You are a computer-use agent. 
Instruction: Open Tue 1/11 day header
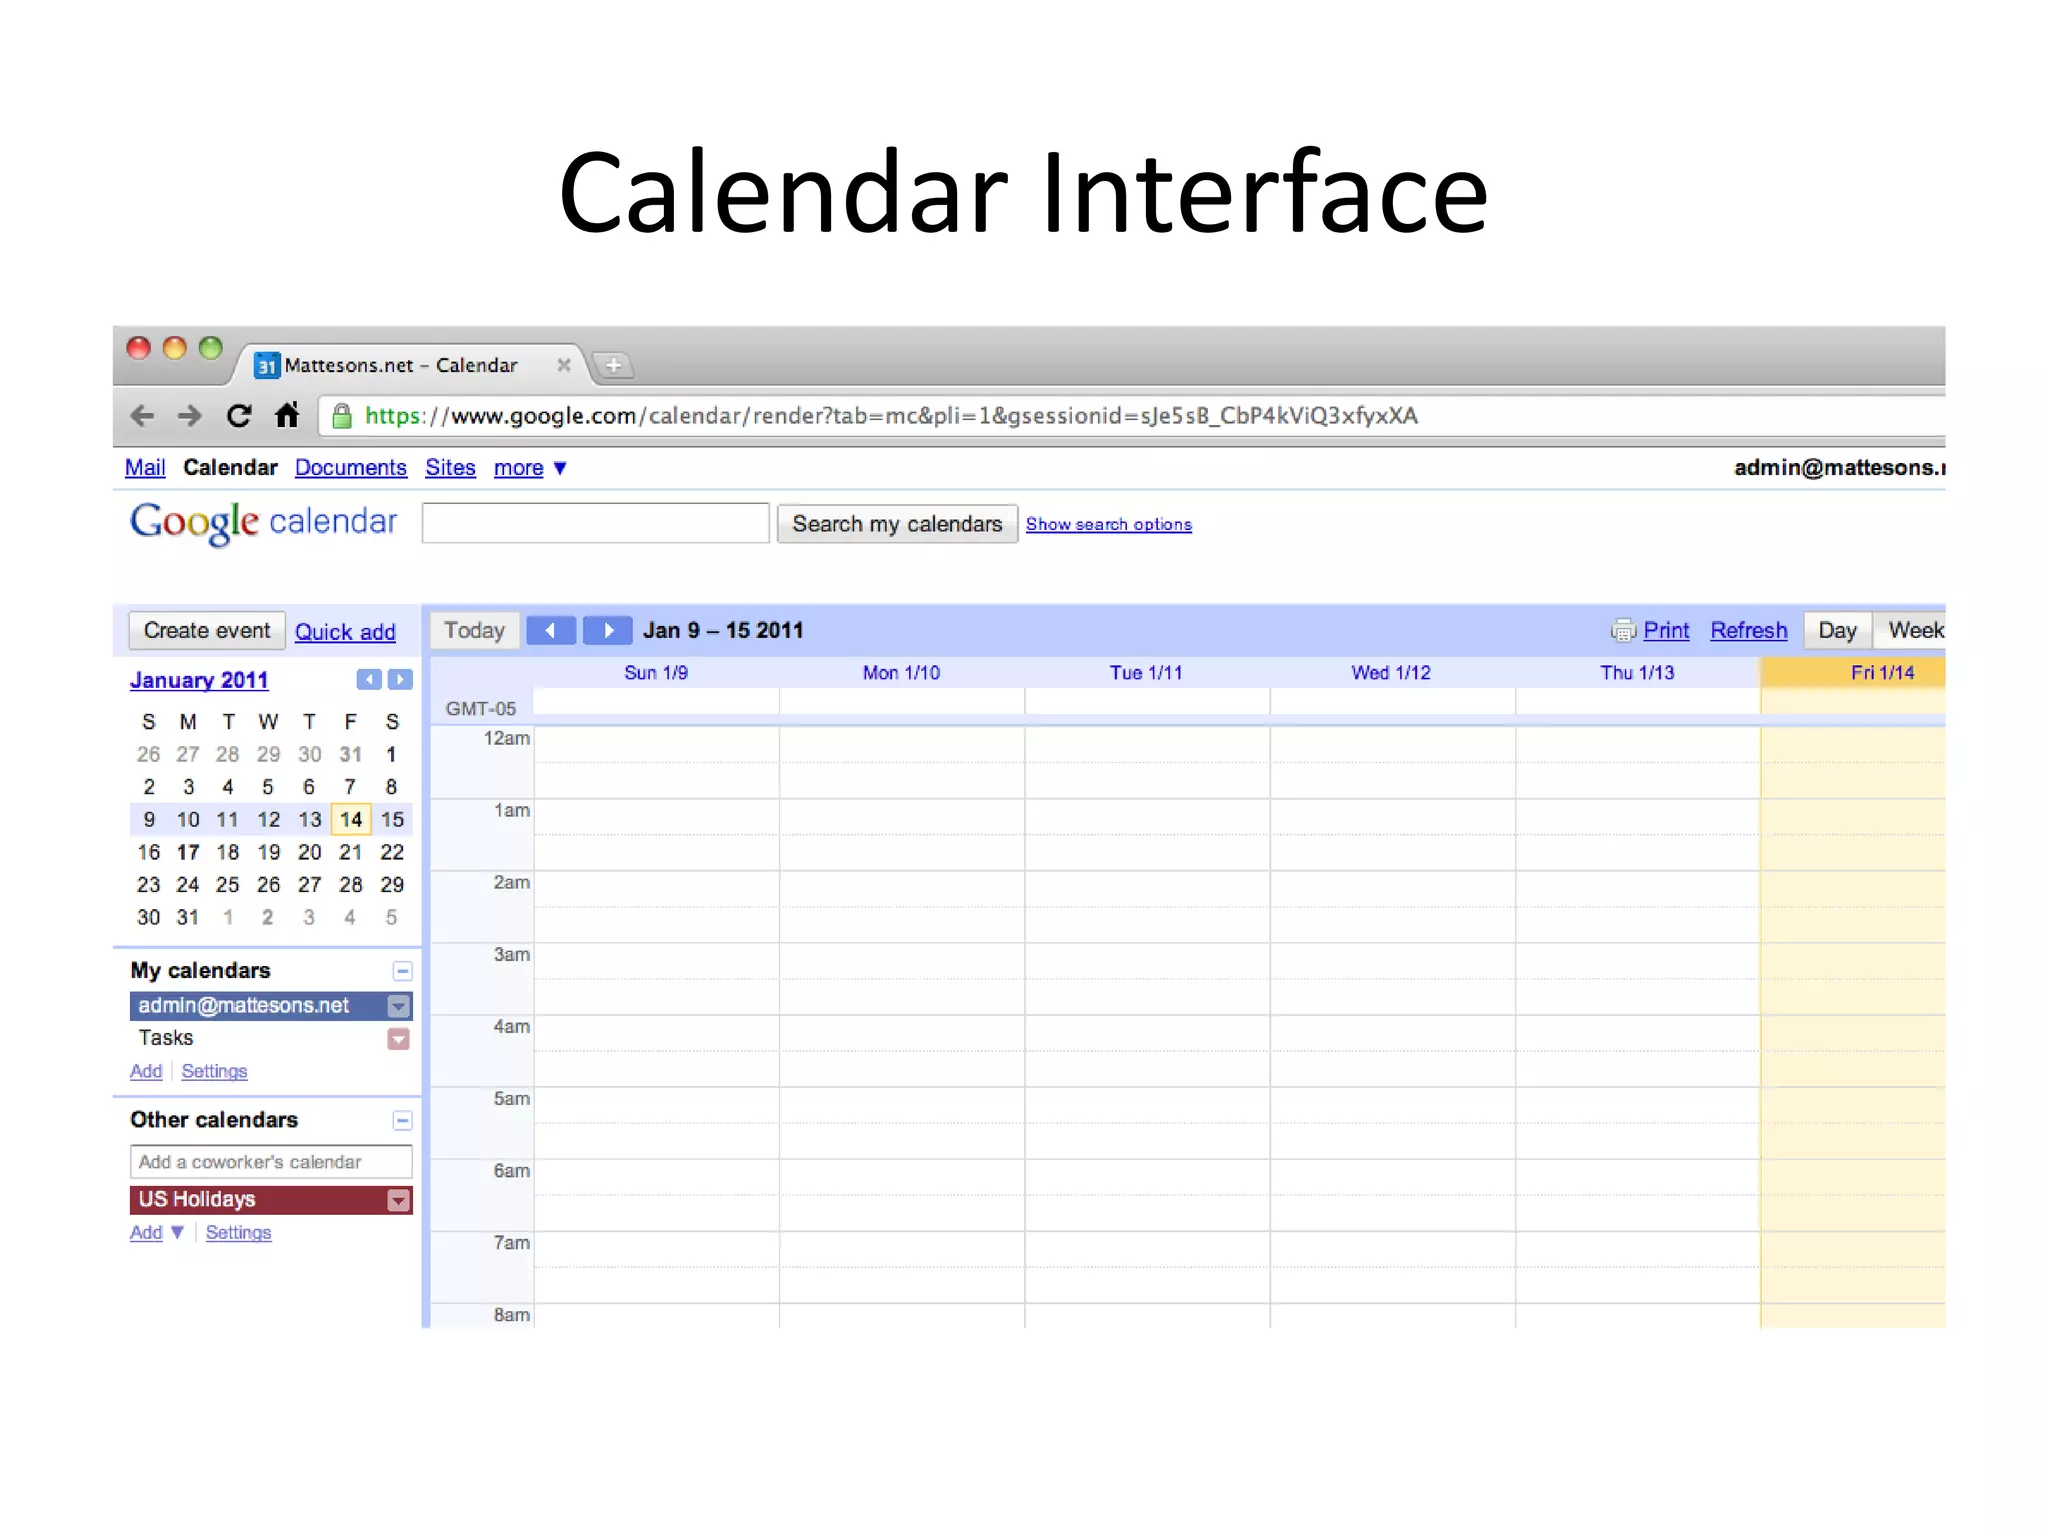click(1146, 673)
